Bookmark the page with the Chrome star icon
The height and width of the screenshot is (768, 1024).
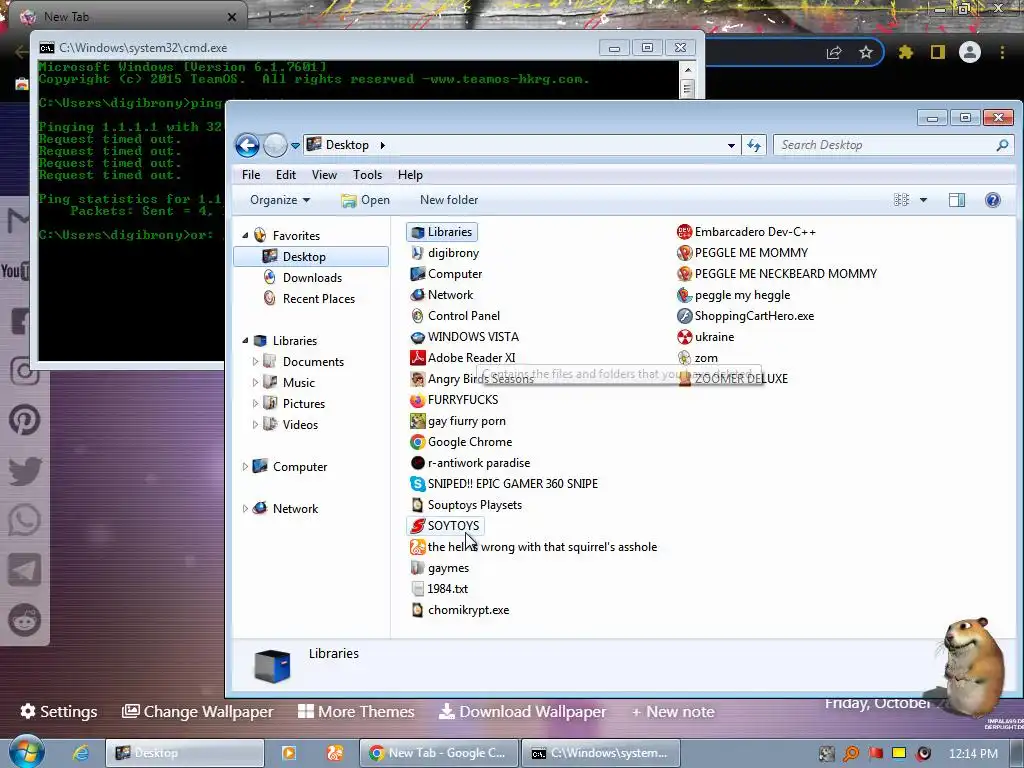tap(866, 52)
